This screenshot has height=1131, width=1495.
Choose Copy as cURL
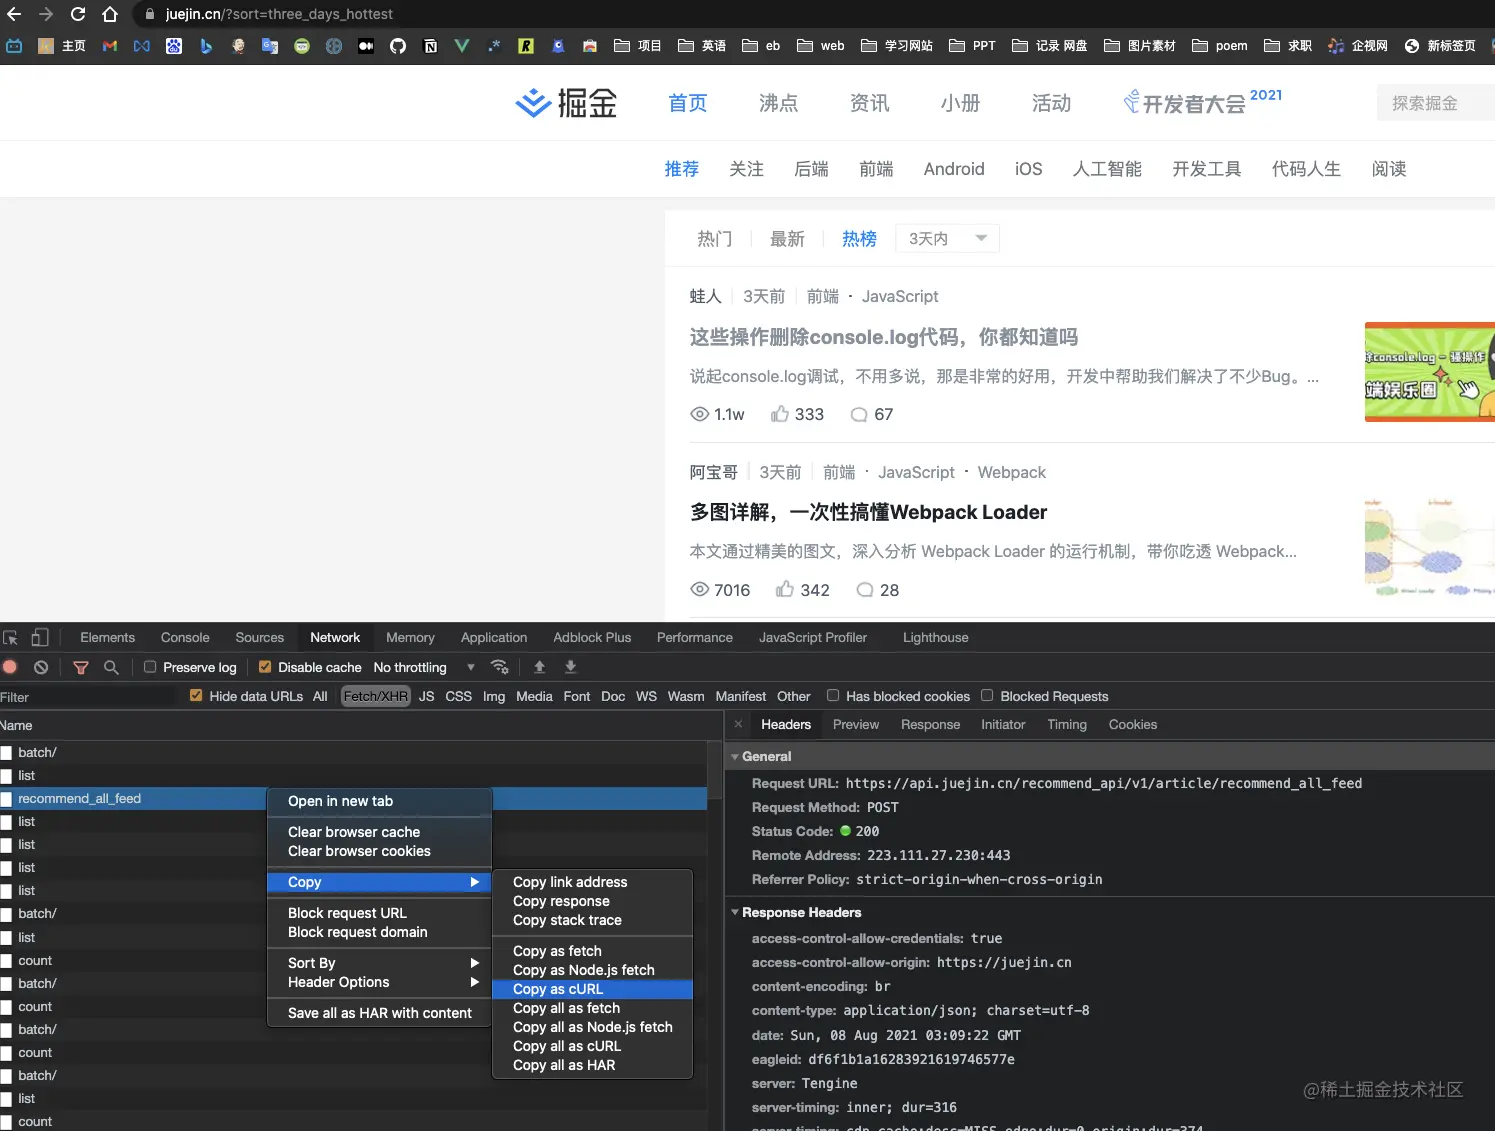593,989
